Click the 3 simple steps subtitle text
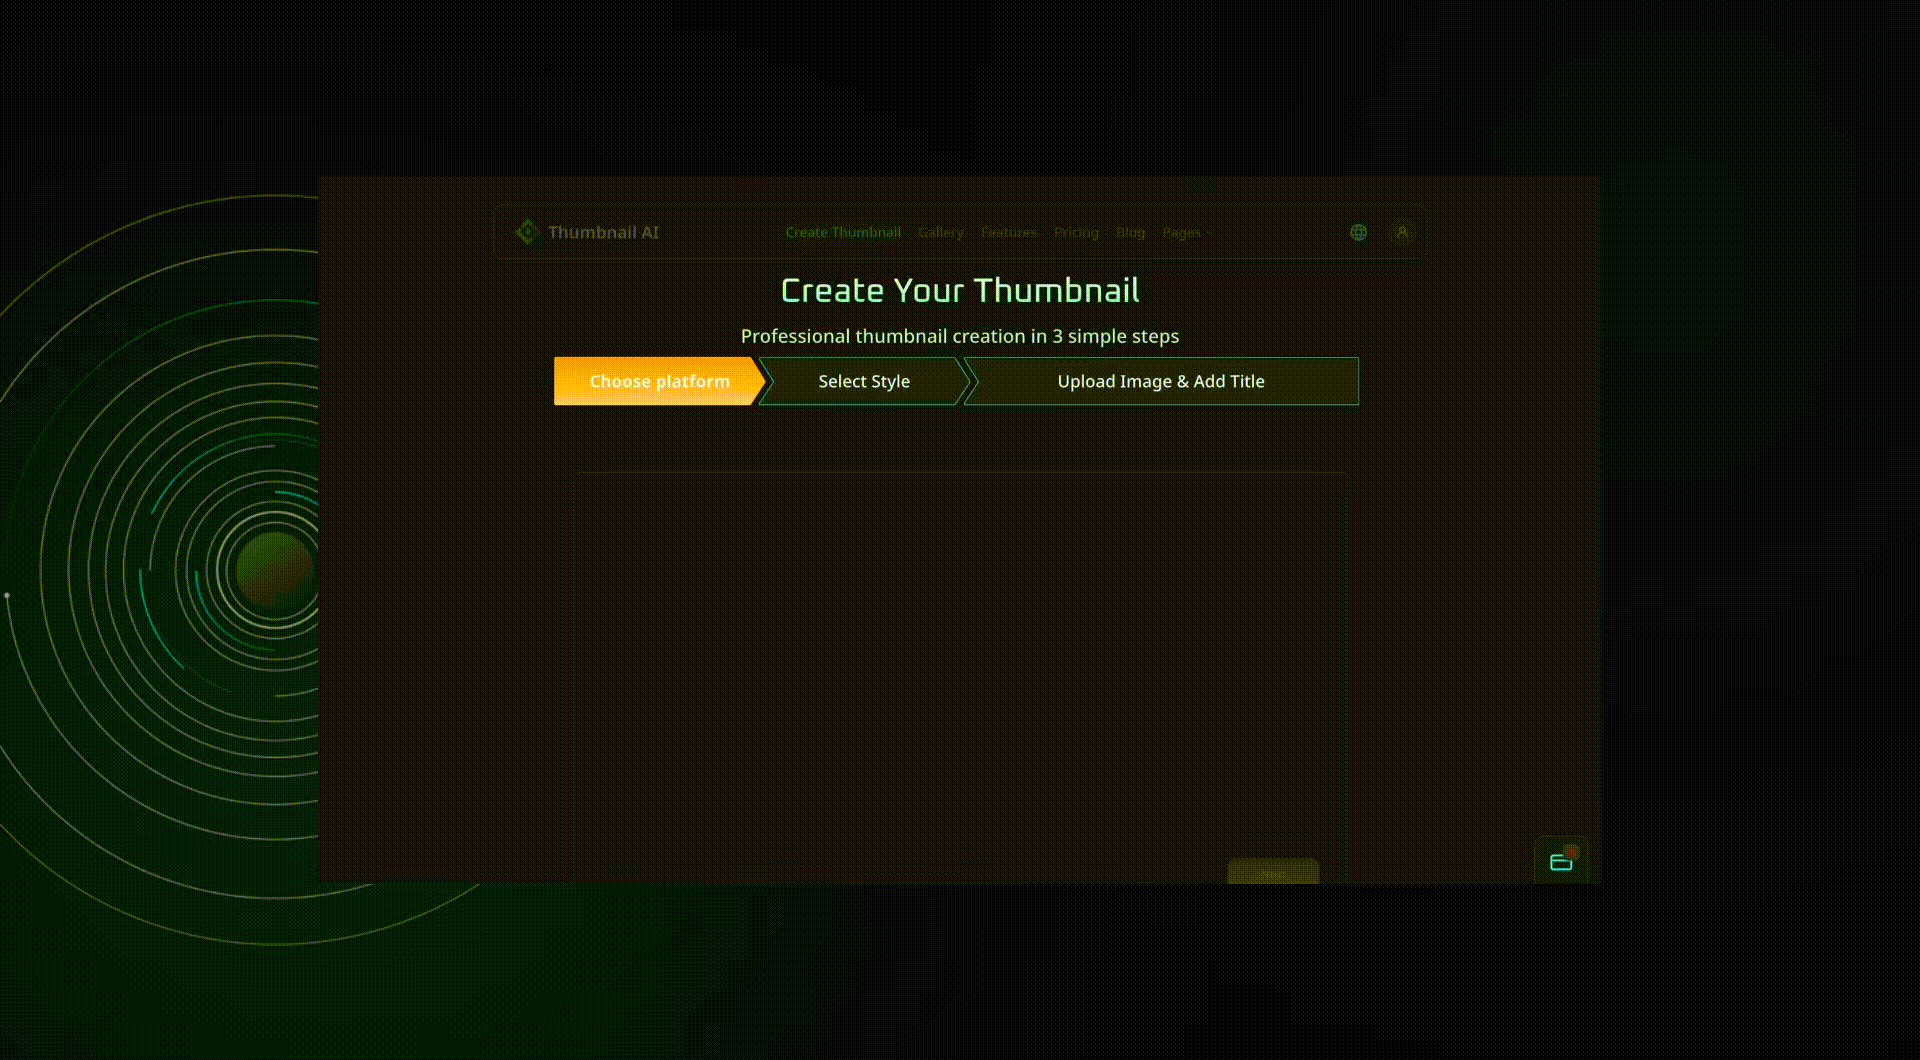The width and height of the screenshot is (1920, 1060). pos(959,336)
